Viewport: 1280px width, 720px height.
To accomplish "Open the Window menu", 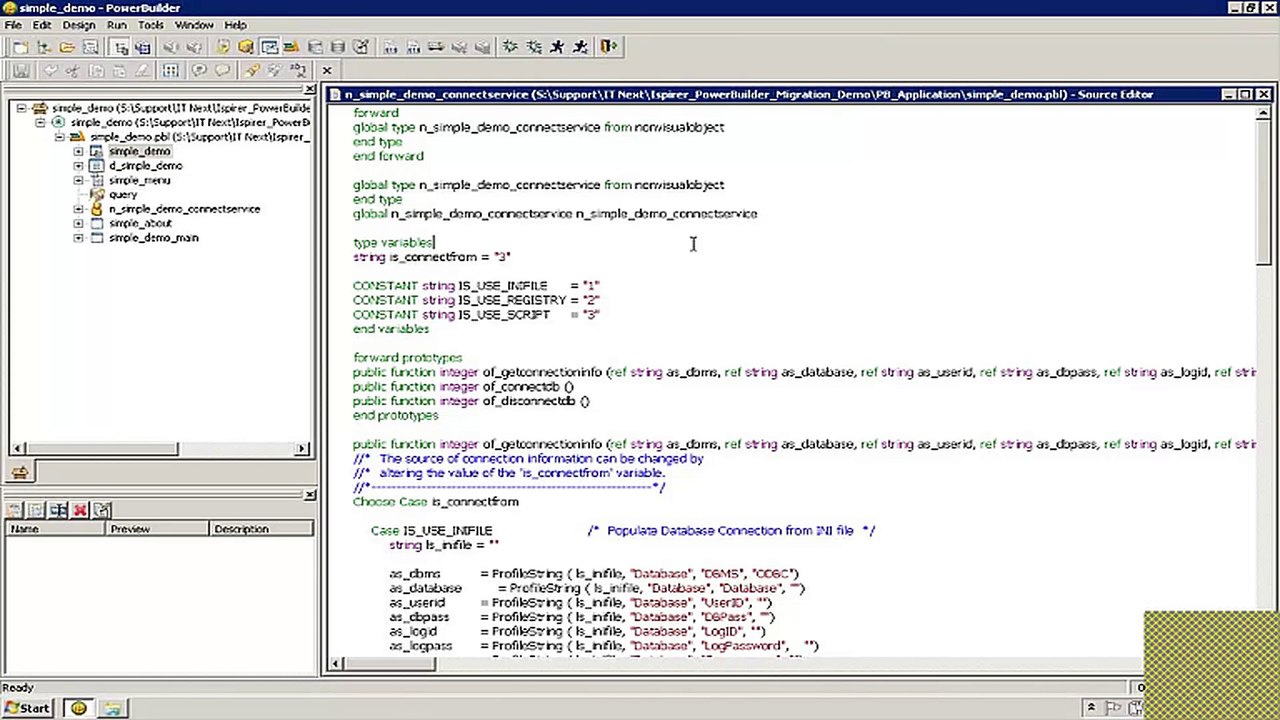I will [x=194, y=25].
